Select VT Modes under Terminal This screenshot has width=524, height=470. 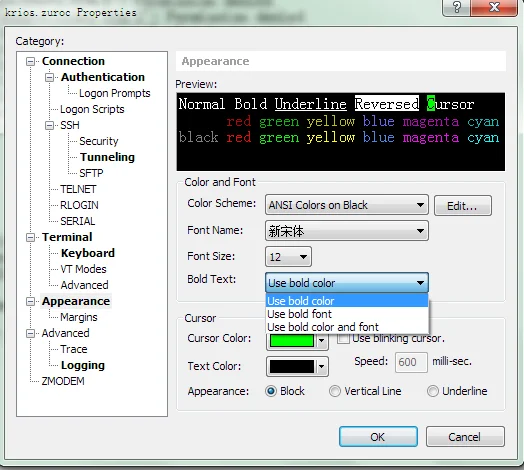tap(83, 269)
